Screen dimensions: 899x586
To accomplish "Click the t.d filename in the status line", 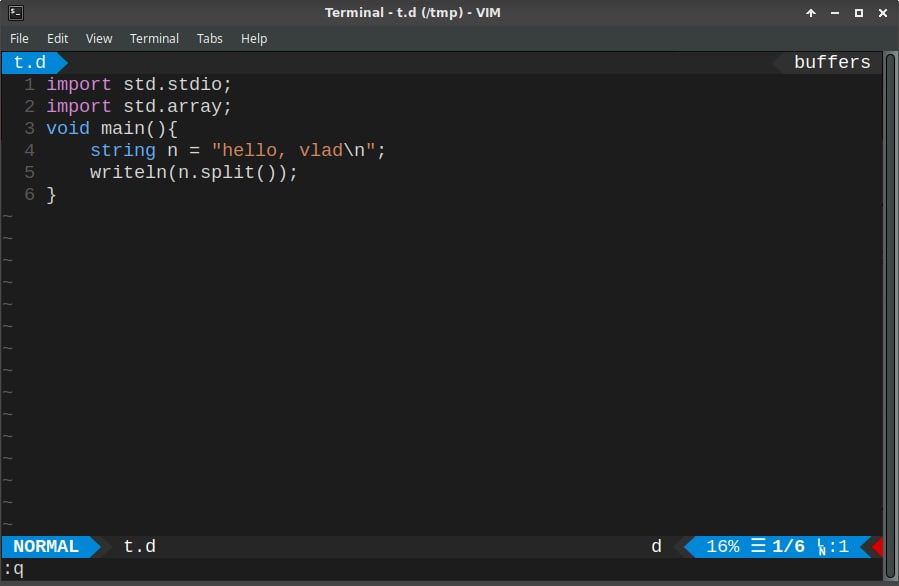I will (x=139, y=546).
